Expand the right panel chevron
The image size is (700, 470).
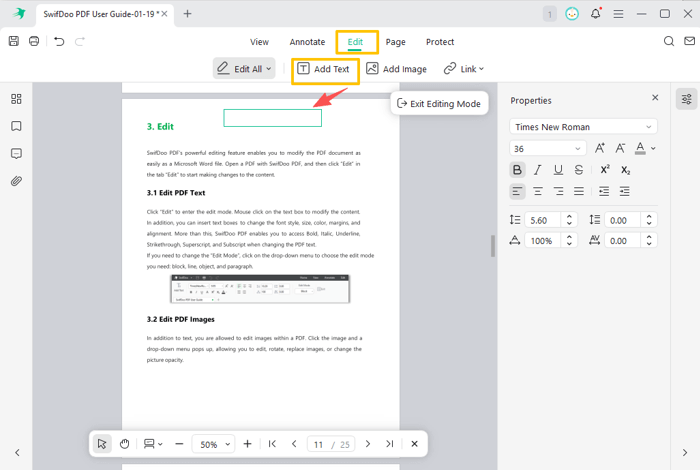tap(685, 453)
